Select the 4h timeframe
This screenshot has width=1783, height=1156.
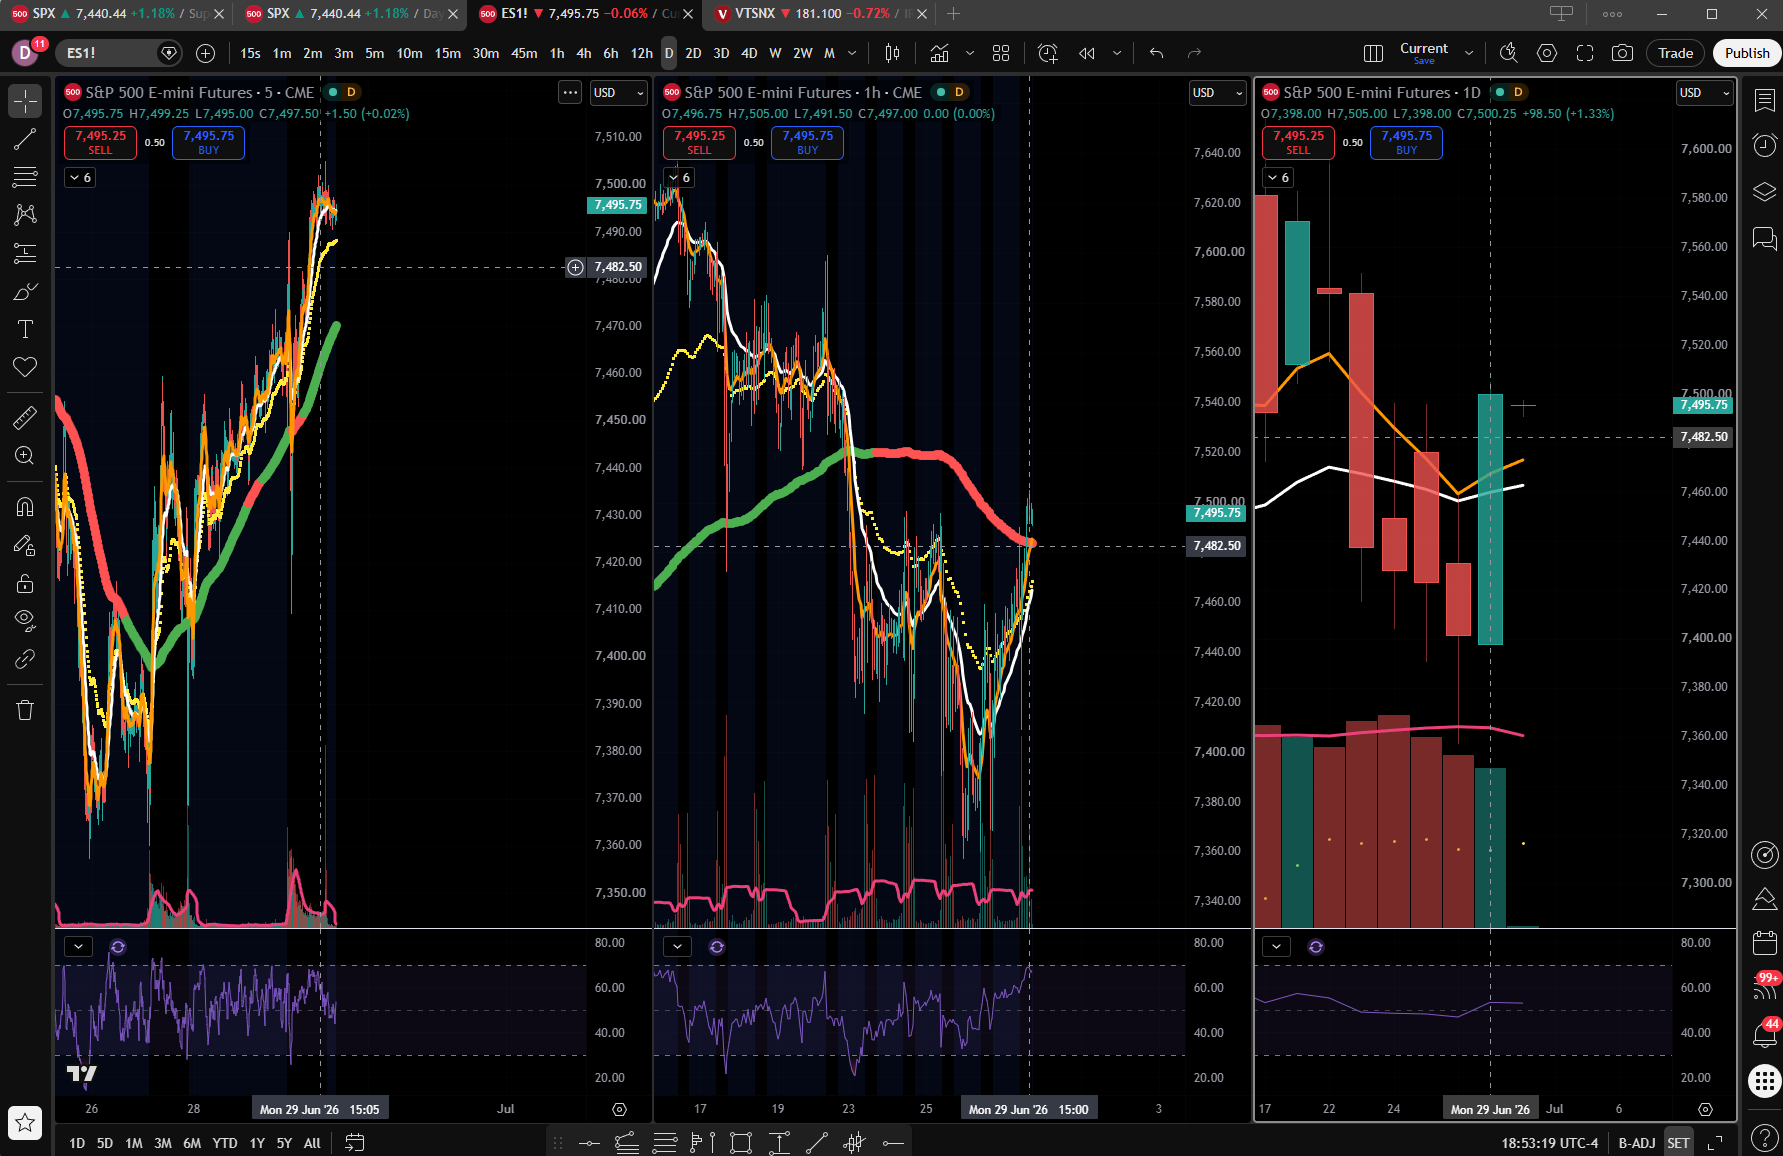(584, 53)
